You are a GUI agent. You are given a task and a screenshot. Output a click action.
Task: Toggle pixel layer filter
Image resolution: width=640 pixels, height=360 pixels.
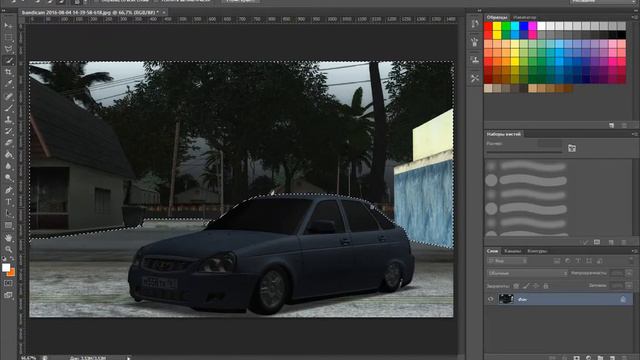(x=557, y=260)
